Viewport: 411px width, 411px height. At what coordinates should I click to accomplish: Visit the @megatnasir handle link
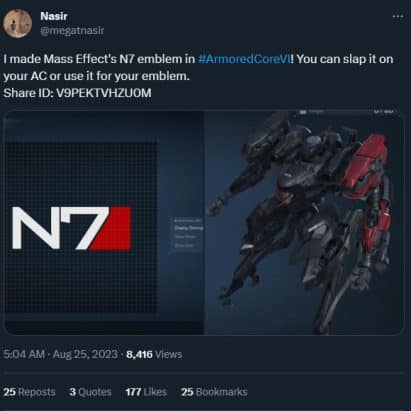(x=72, y=31)
